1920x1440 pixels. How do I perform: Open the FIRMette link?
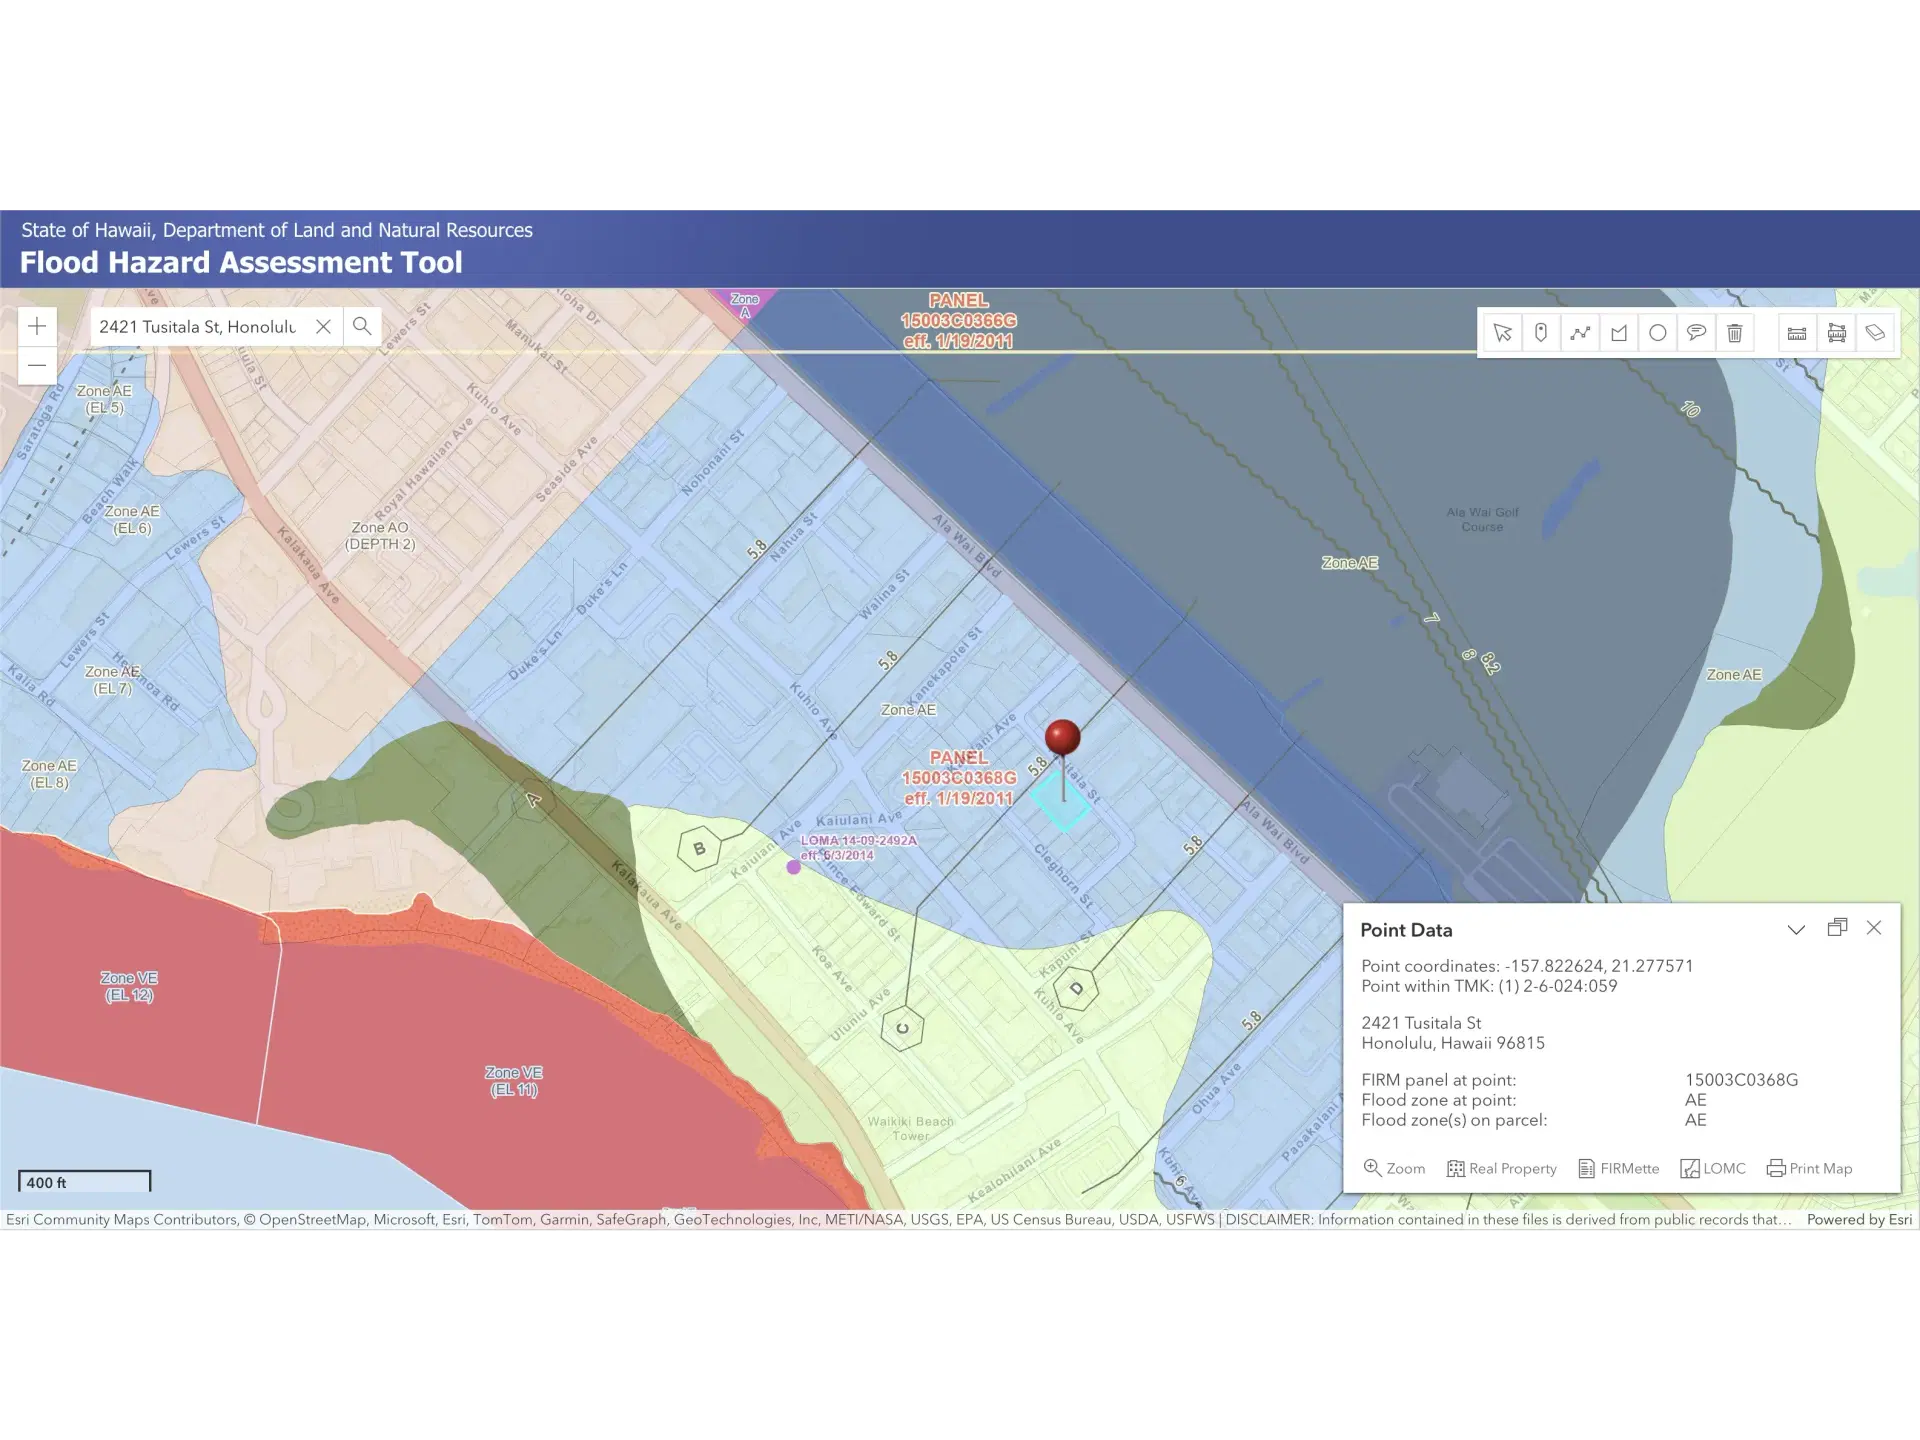pos(1619,1168)
